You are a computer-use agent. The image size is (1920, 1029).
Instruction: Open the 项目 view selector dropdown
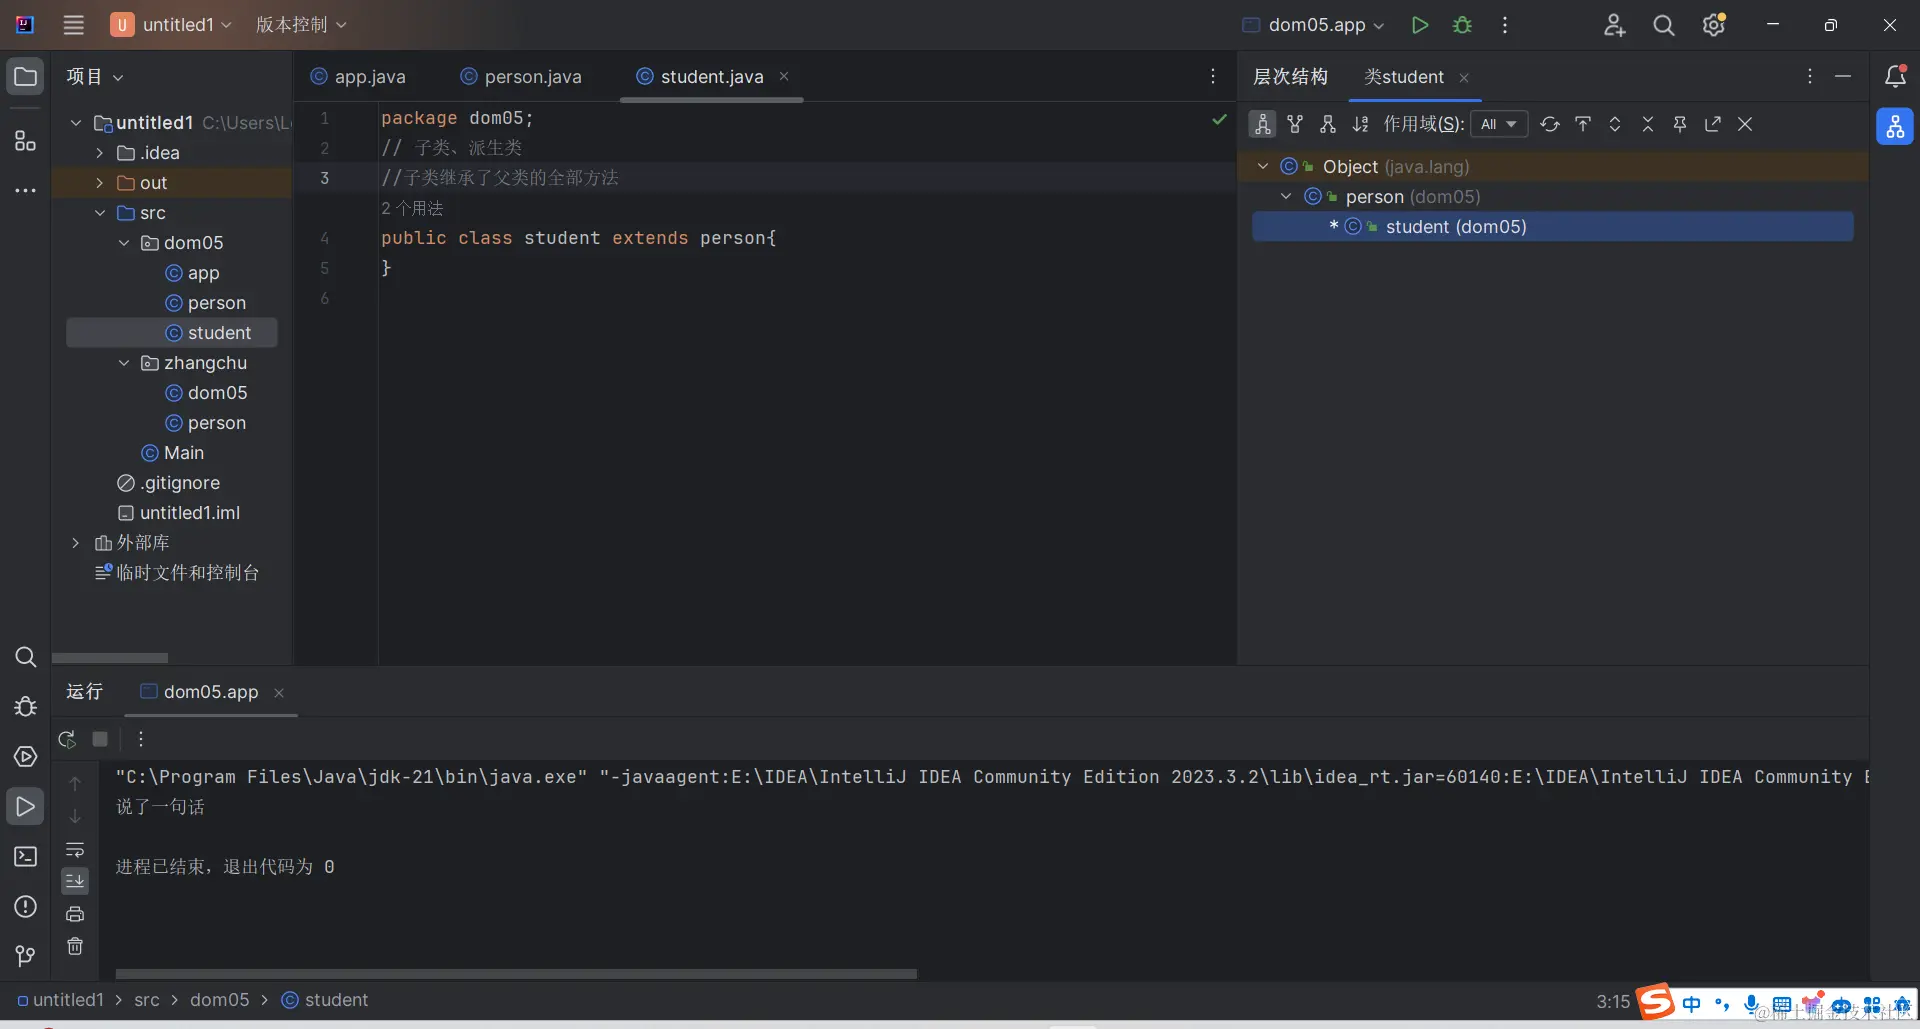pyautogui.click(x=95, y=77)
